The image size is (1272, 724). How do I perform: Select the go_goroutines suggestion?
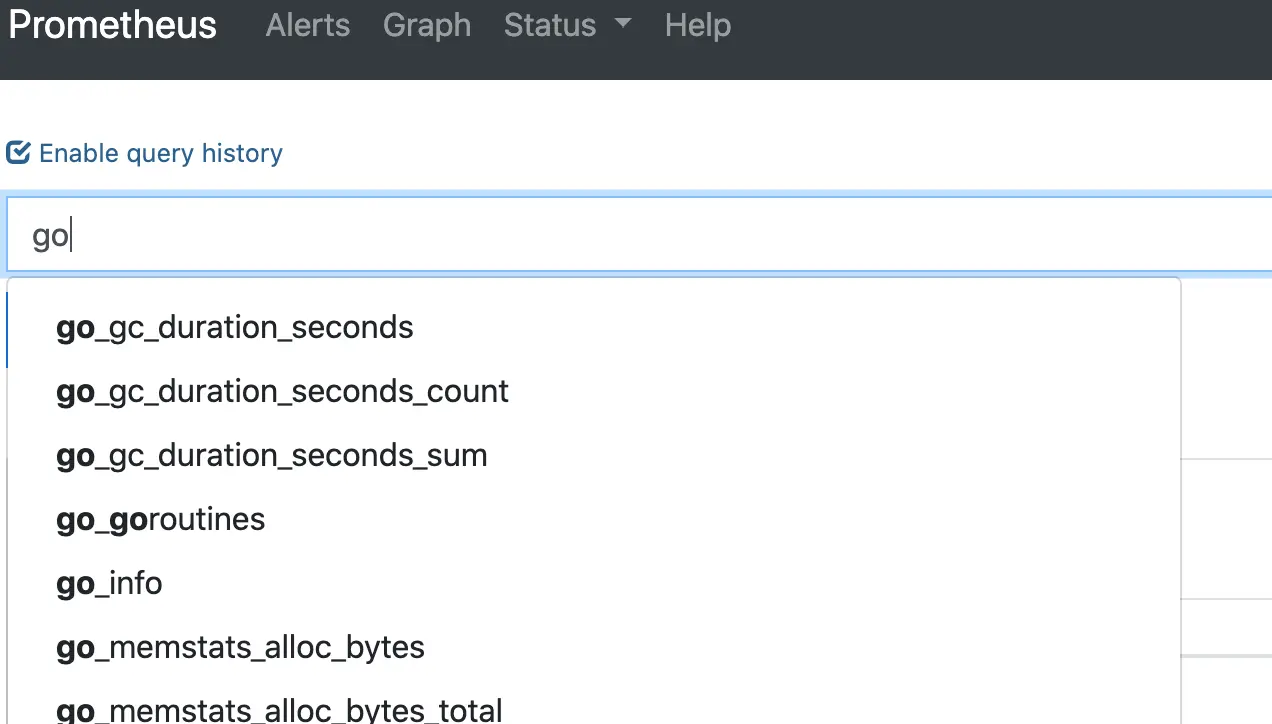[x=160, y=519]
